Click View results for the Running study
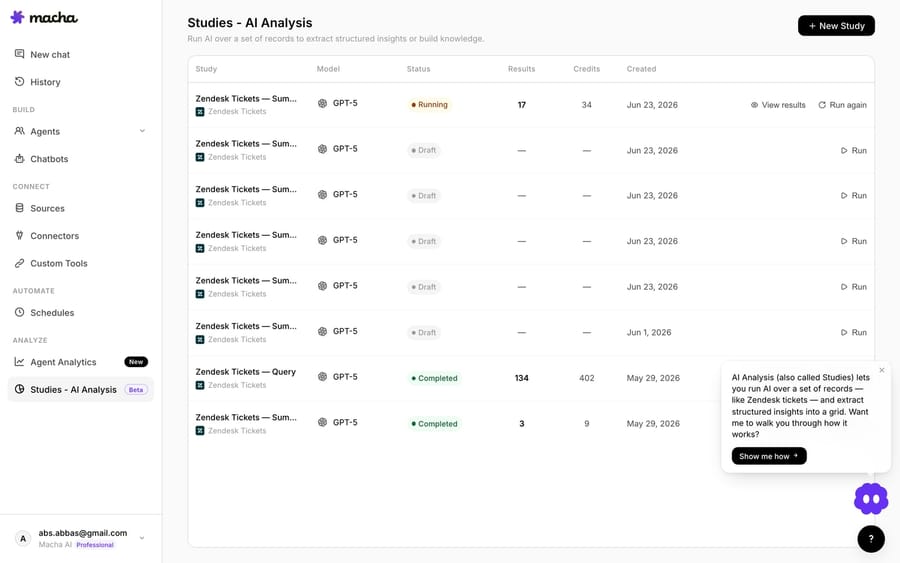This screenshot has width=900, height=563. [x=778, y=105]
